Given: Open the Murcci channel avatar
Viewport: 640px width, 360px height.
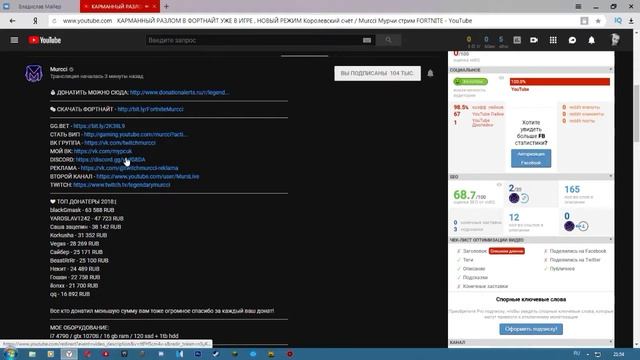Looking at the screenshot, I should pyautogui.click(x=34, y=74).
